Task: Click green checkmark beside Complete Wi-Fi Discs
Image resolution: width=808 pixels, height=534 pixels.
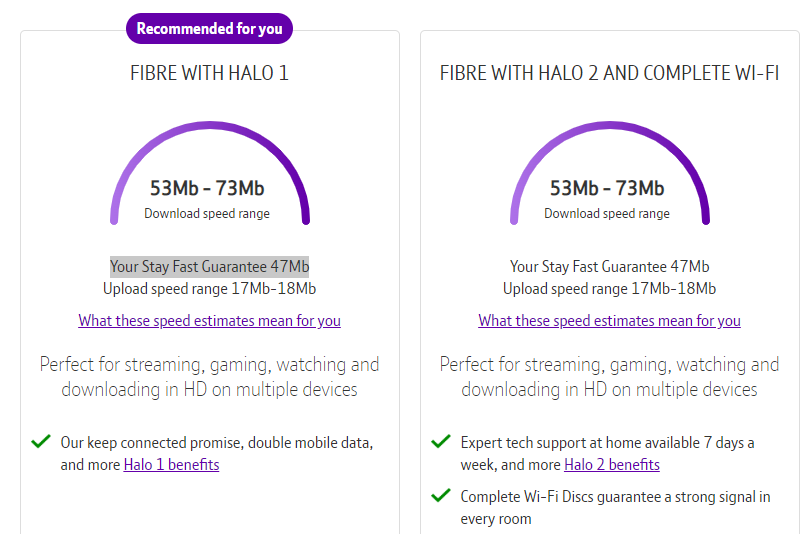Action: [x=440, y=495]
